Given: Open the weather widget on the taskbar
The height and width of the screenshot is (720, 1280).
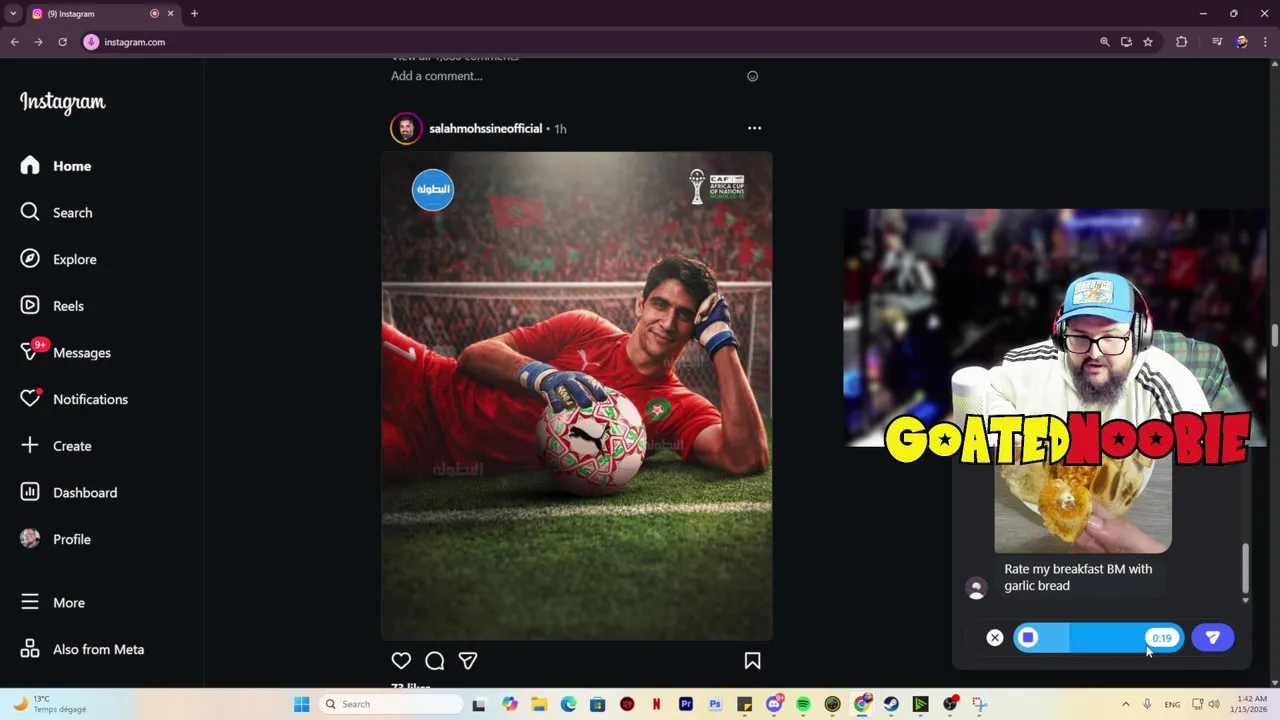Looking at the screenshot, I should [48, 704].
